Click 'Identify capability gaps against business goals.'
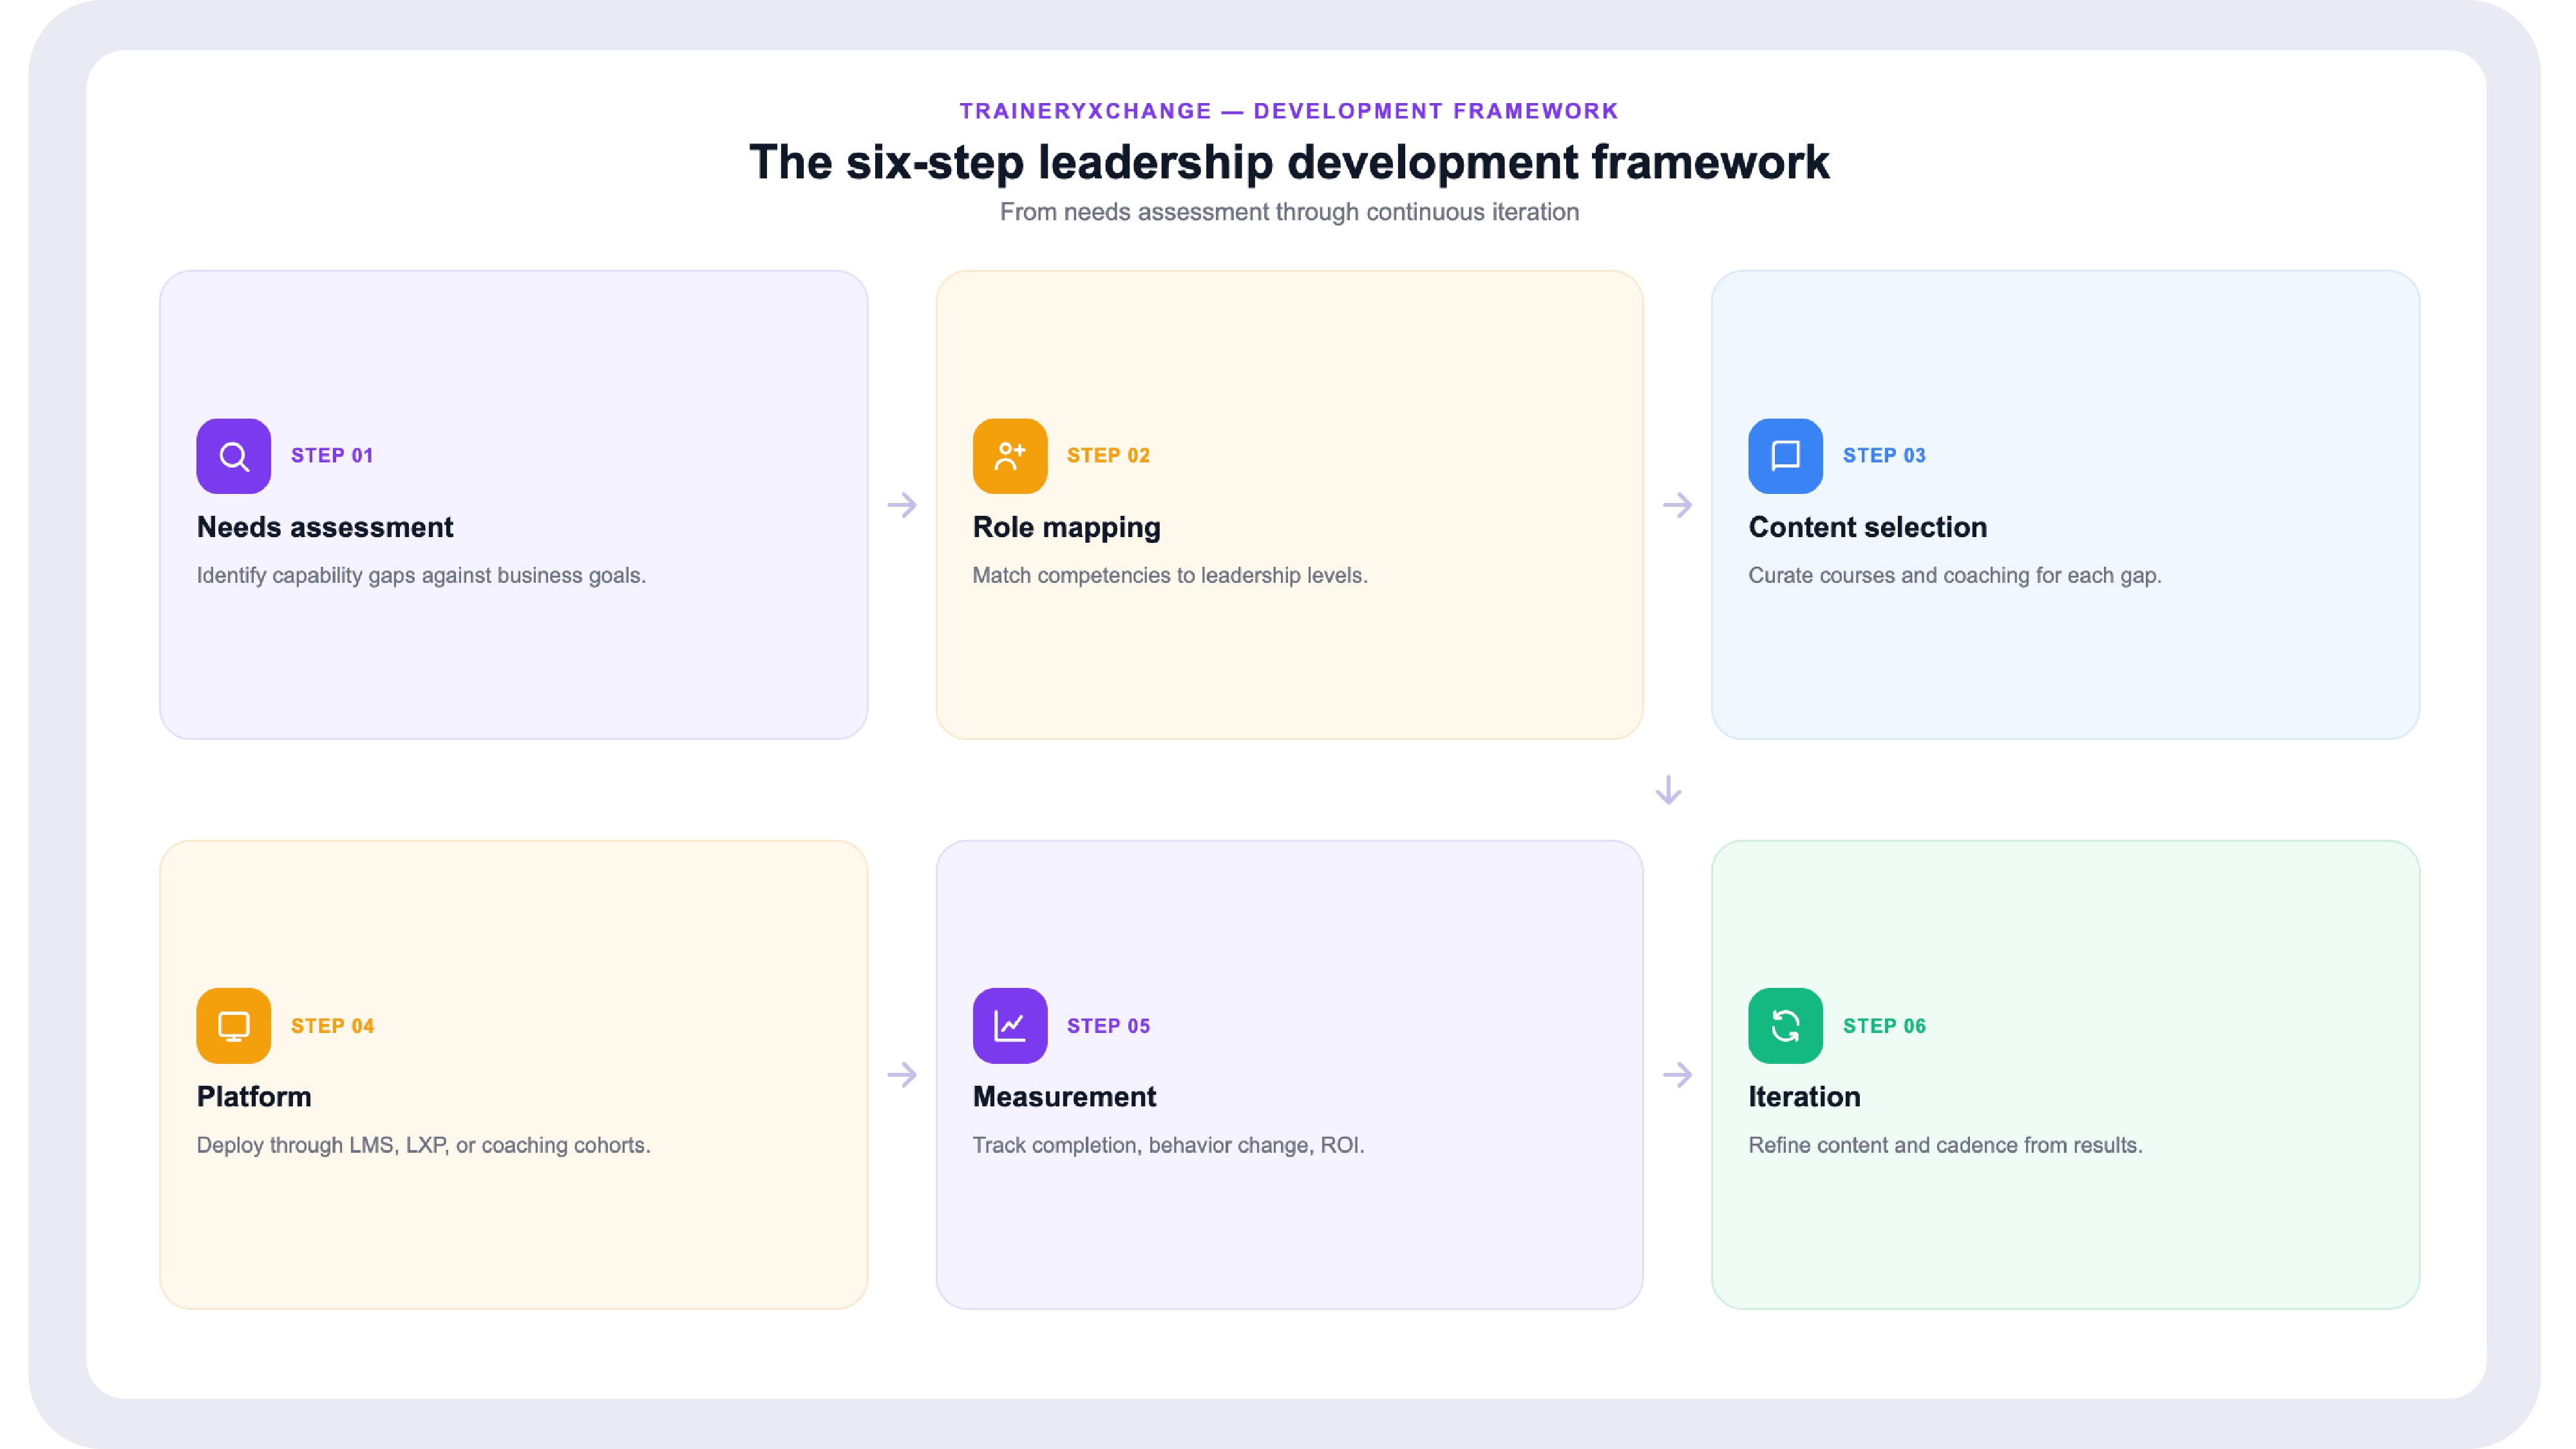This screenshot has height=1449, width=2576. 421,576
